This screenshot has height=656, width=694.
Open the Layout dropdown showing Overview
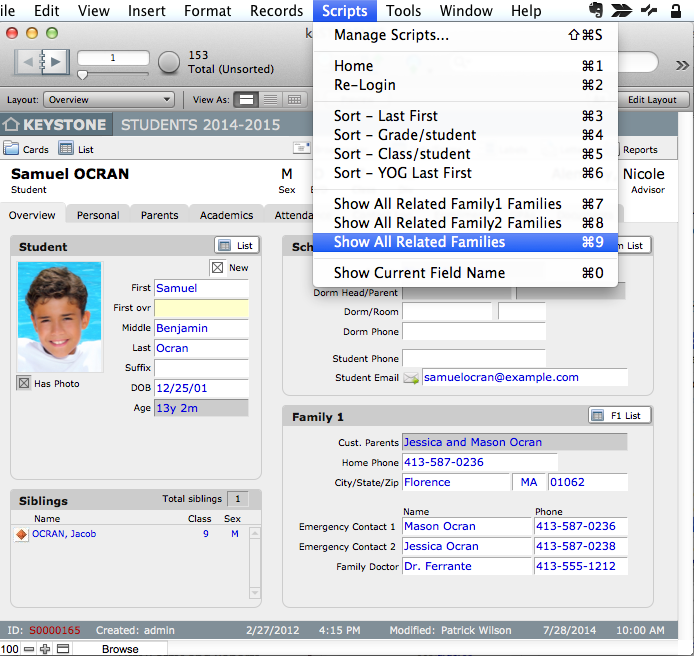pyautogui.click(x=109, y=100)
